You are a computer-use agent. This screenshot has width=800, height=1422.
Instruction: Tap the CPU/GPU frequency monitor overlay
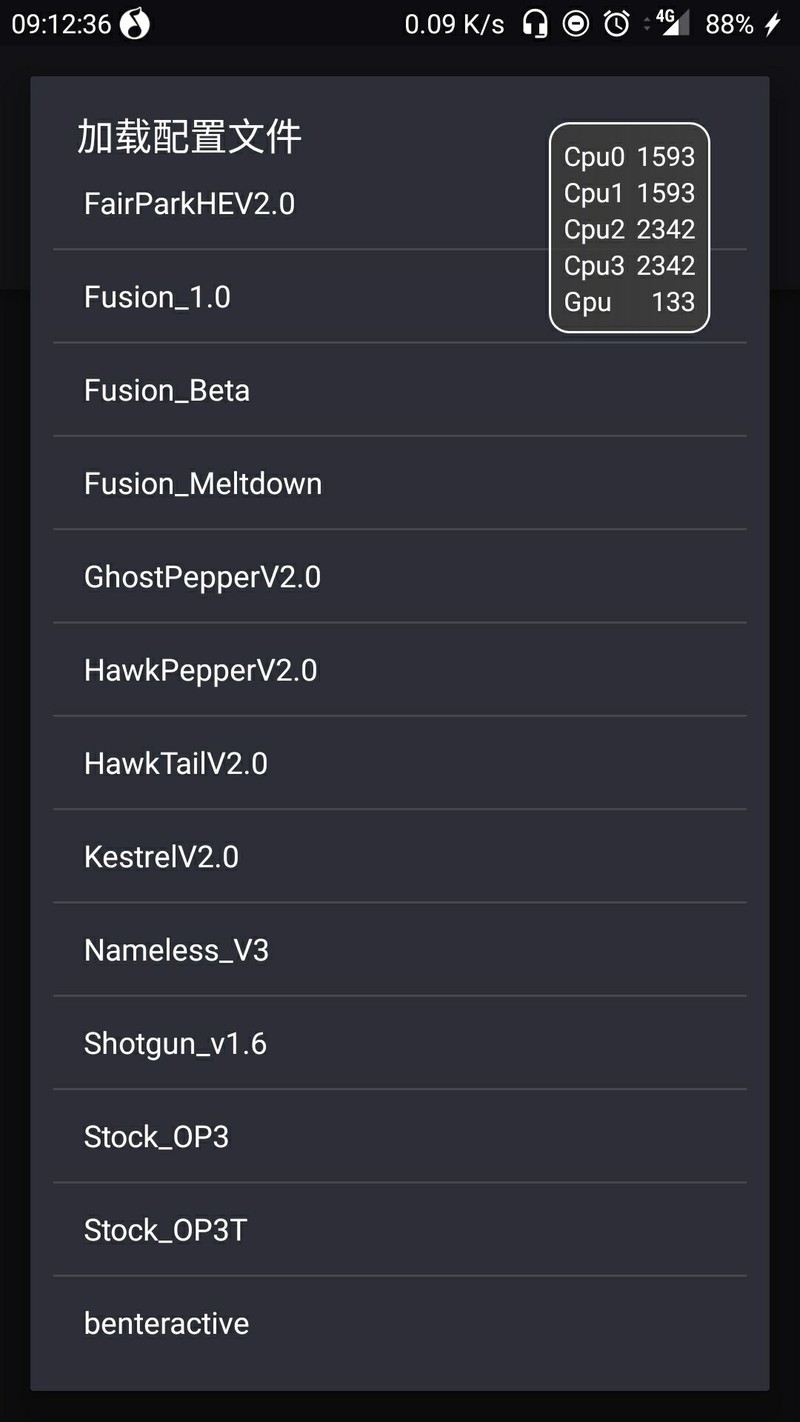[x=629, y=228]
